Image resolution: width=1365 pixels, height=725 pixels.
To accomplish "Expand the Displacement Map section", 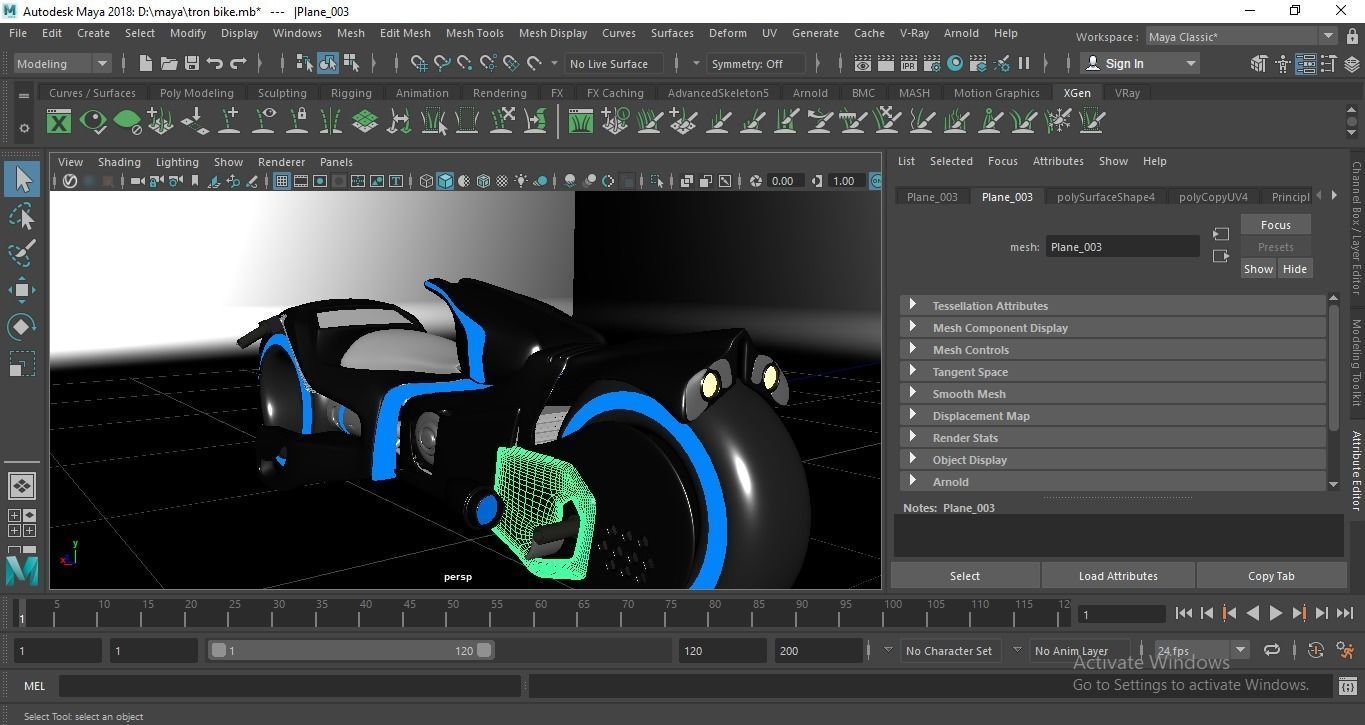I will click(x=1112, y=416).
